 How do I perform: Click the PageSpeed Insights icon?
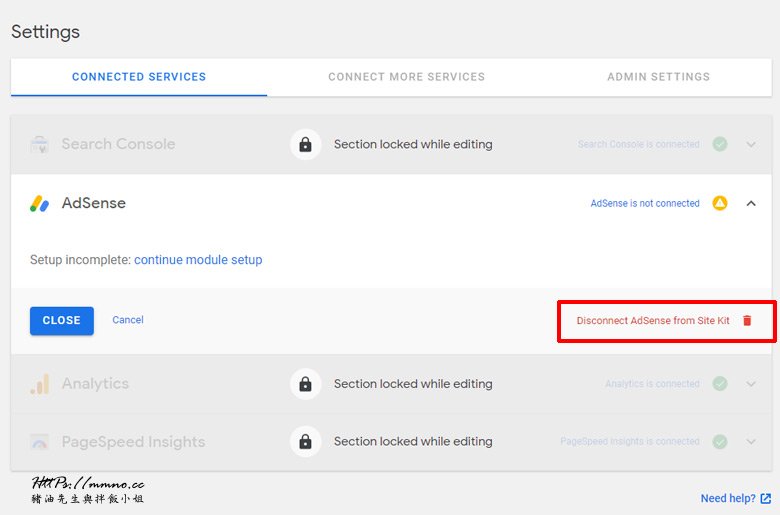click(x=40, y=442)
